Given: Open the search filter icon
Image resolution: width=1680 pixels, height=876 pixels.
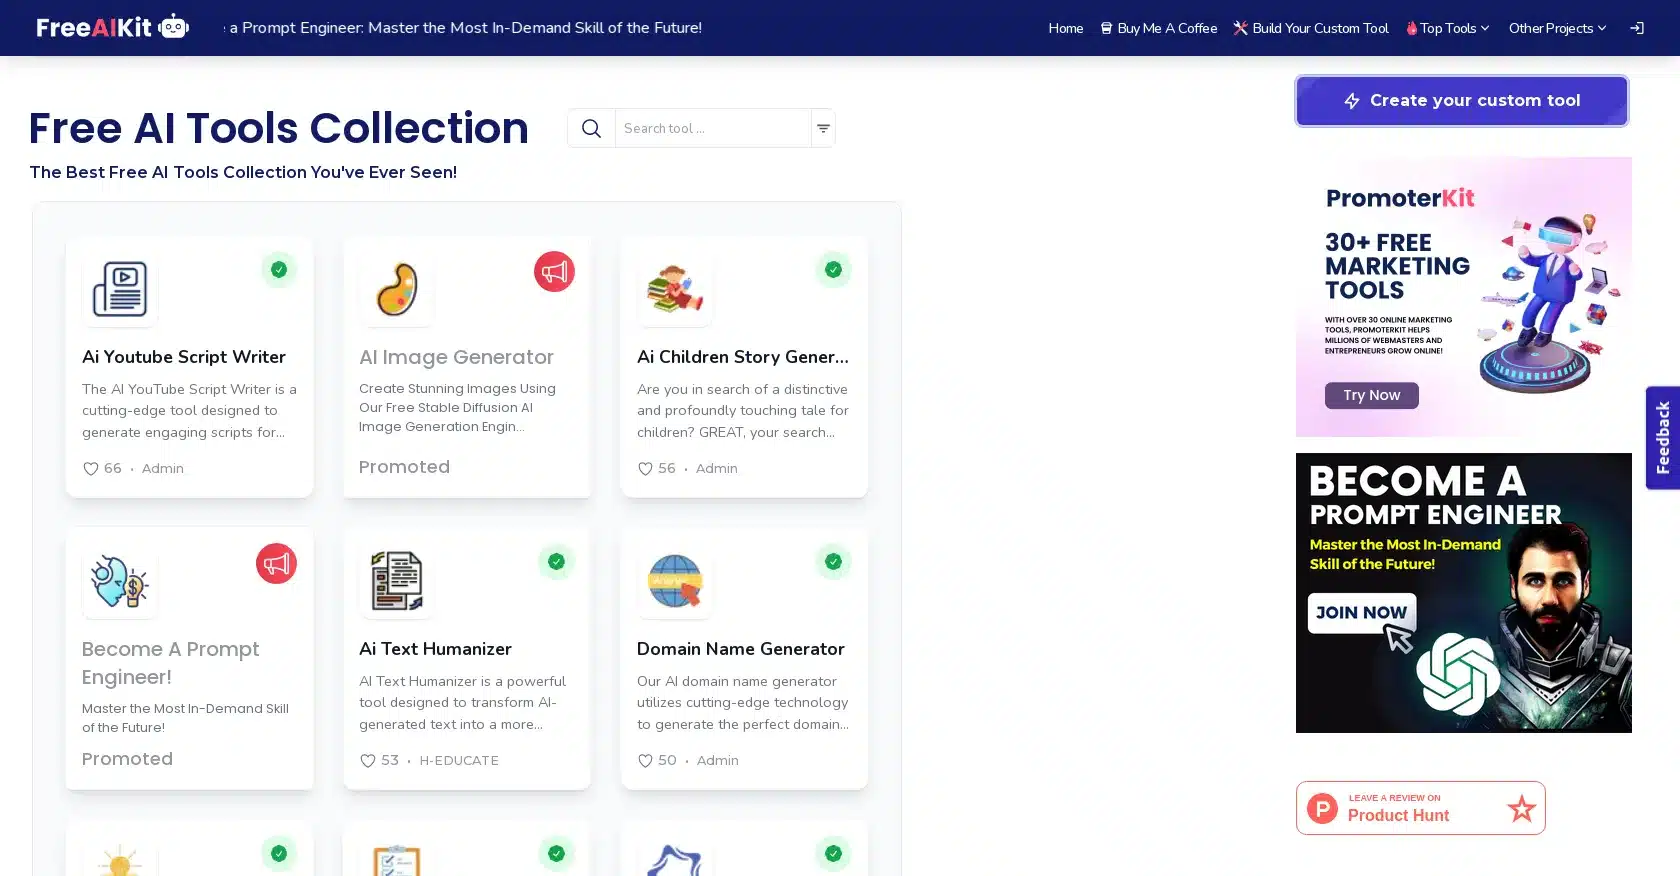Looking at the screenshot, I should point(823,128).
